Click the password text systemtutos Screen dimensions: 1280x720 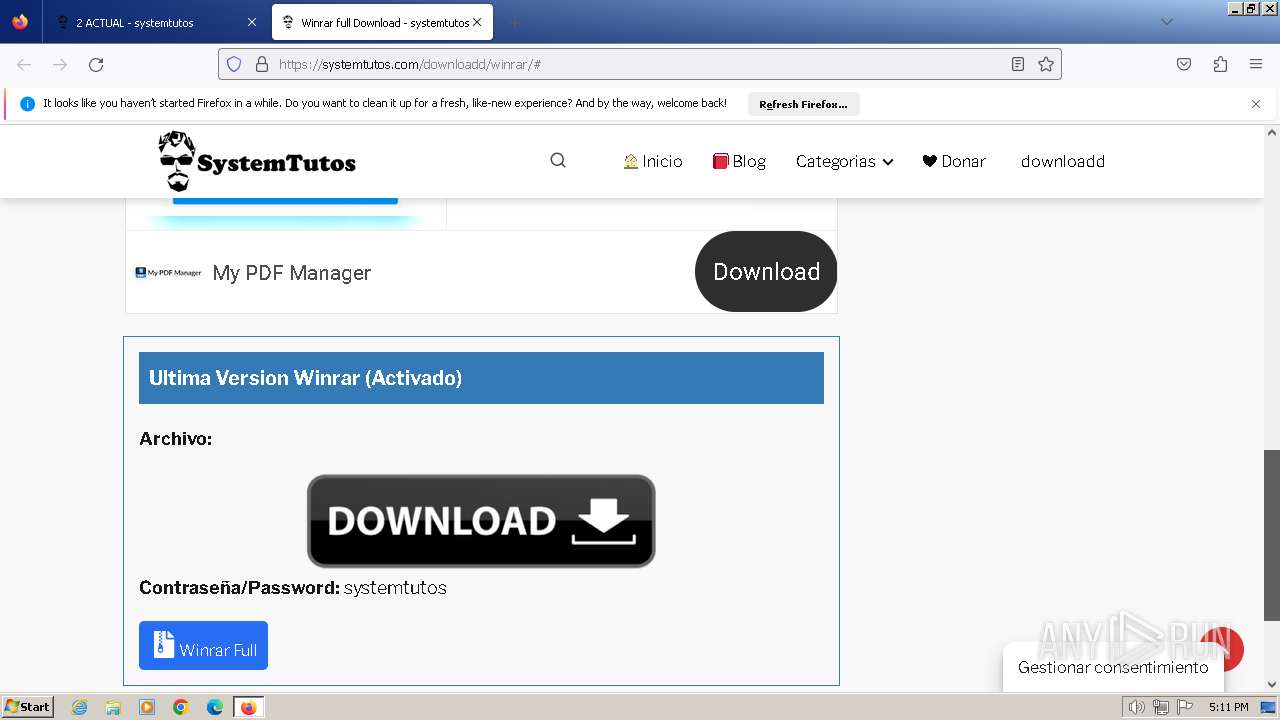click(395, 588)
